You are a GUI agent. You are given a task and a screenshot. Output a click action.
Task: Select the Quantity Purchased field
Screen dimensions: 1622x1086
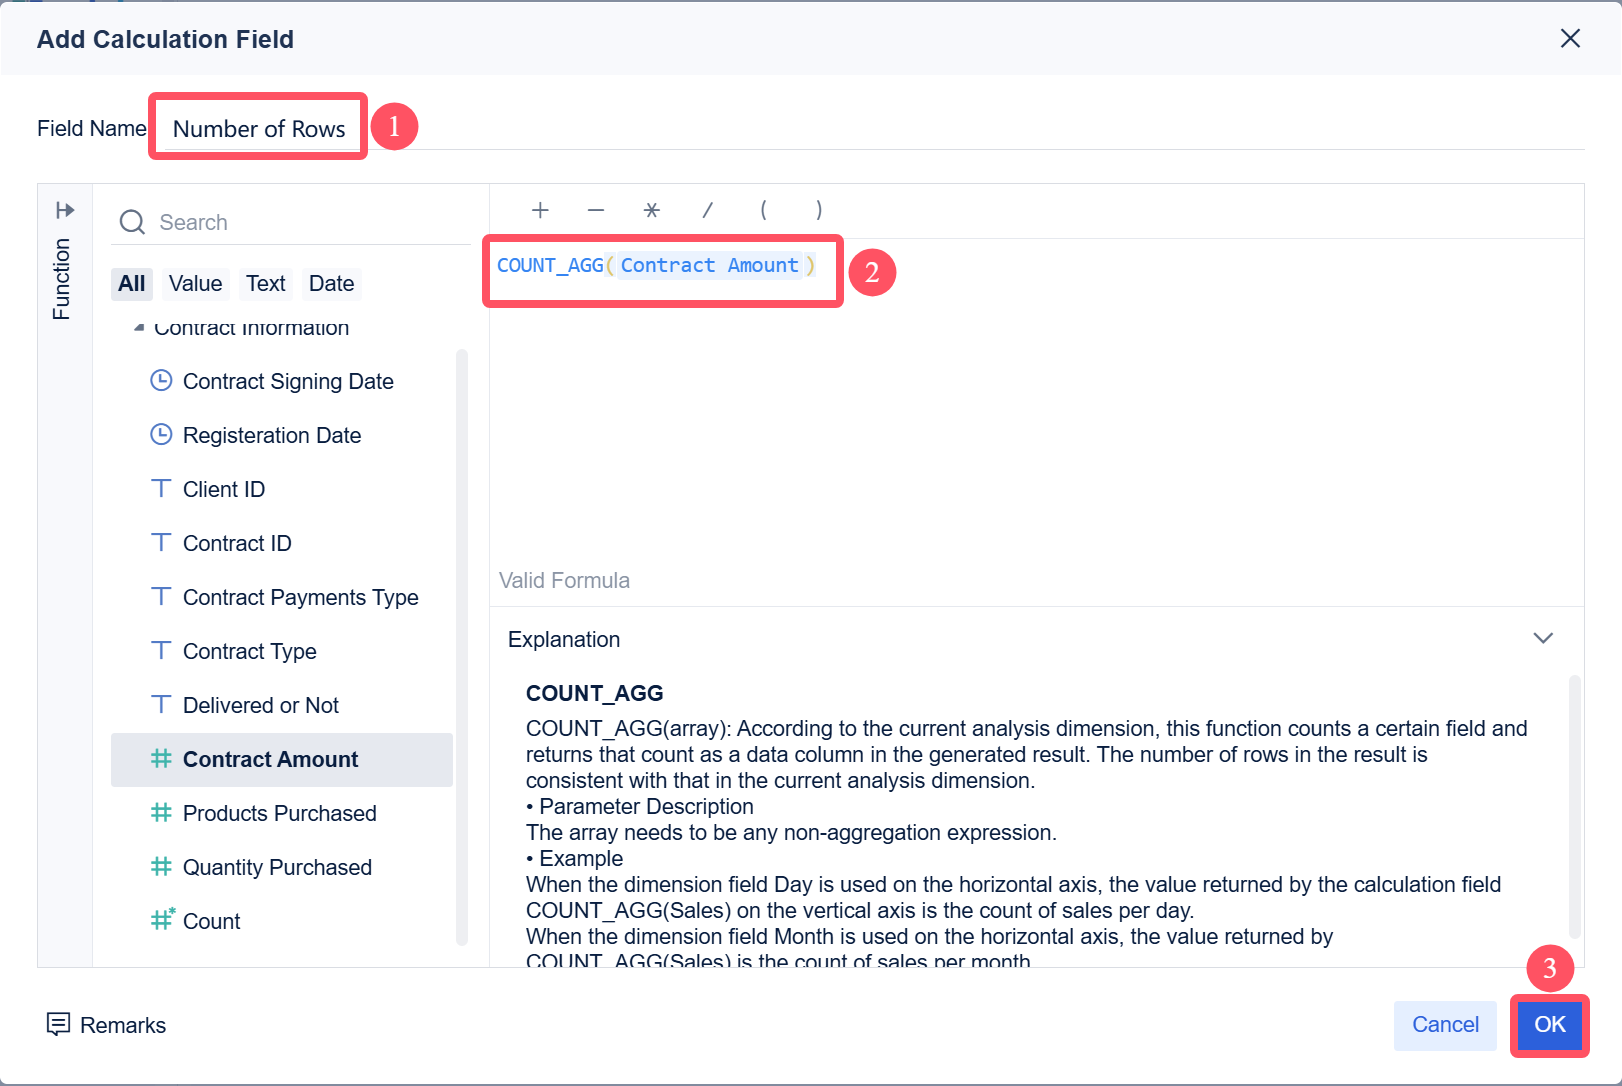pos(282,867)
